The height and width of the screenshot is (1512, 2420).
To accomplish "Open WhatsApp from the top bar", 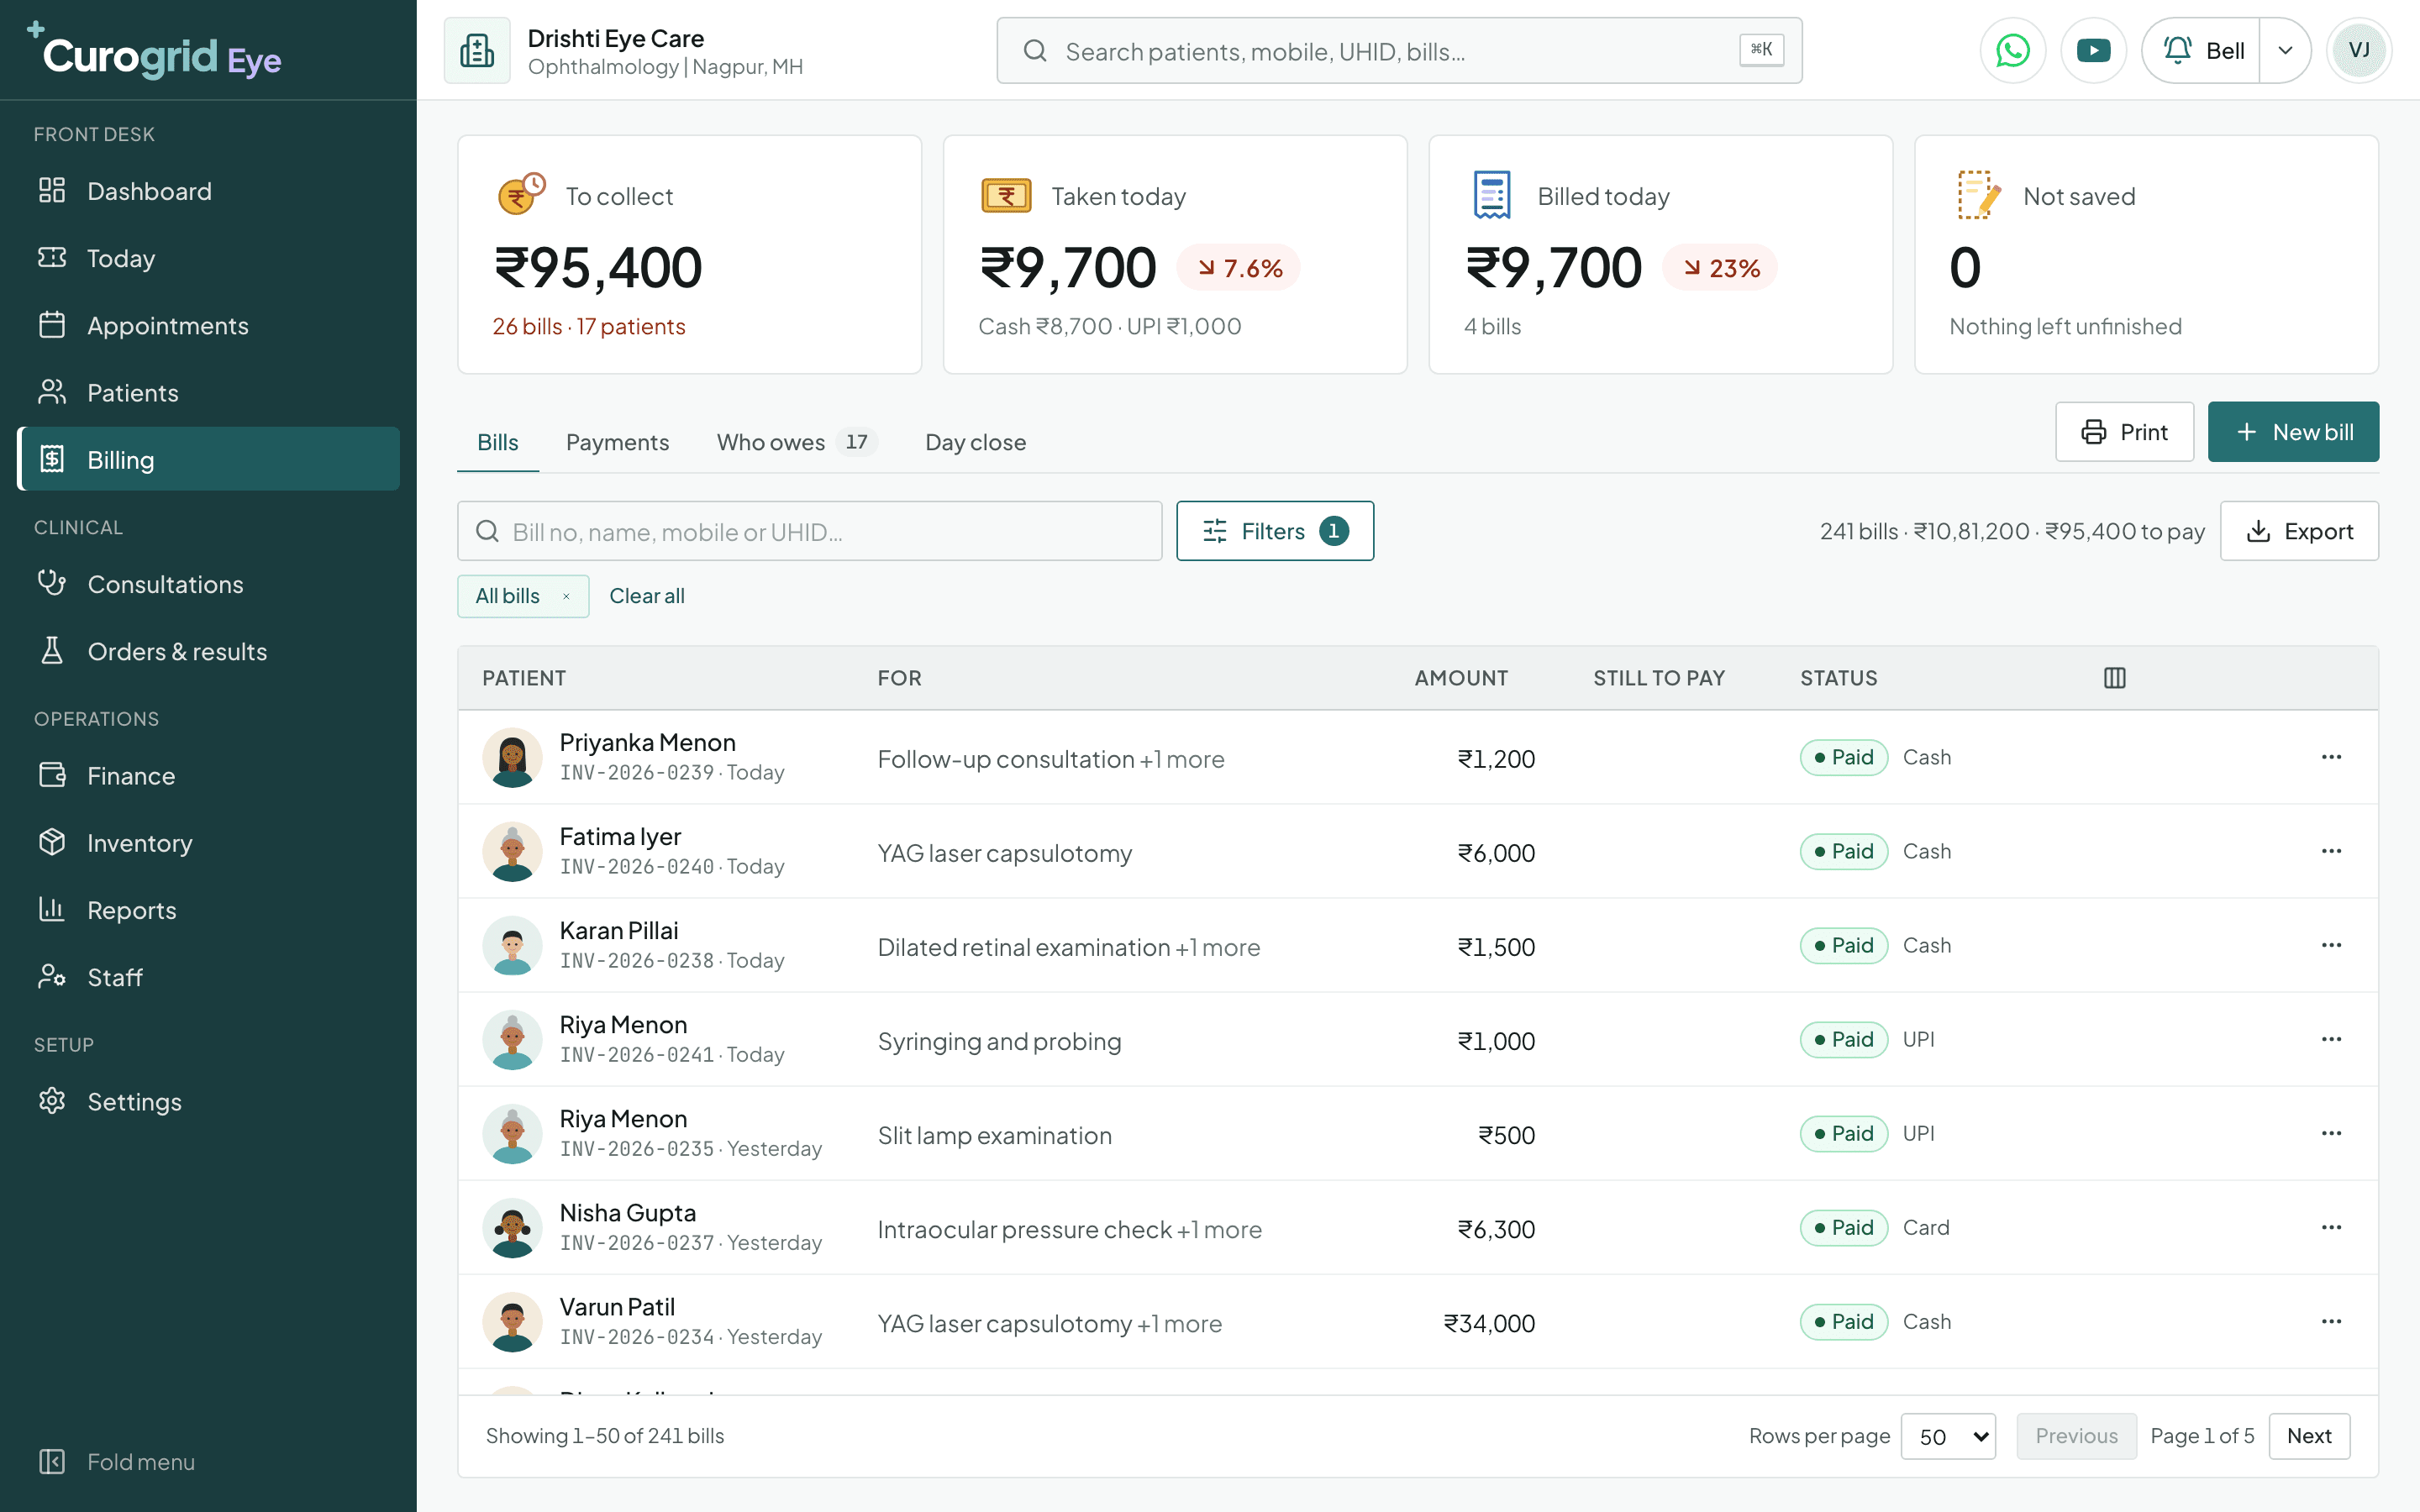I will (2012, 50).
